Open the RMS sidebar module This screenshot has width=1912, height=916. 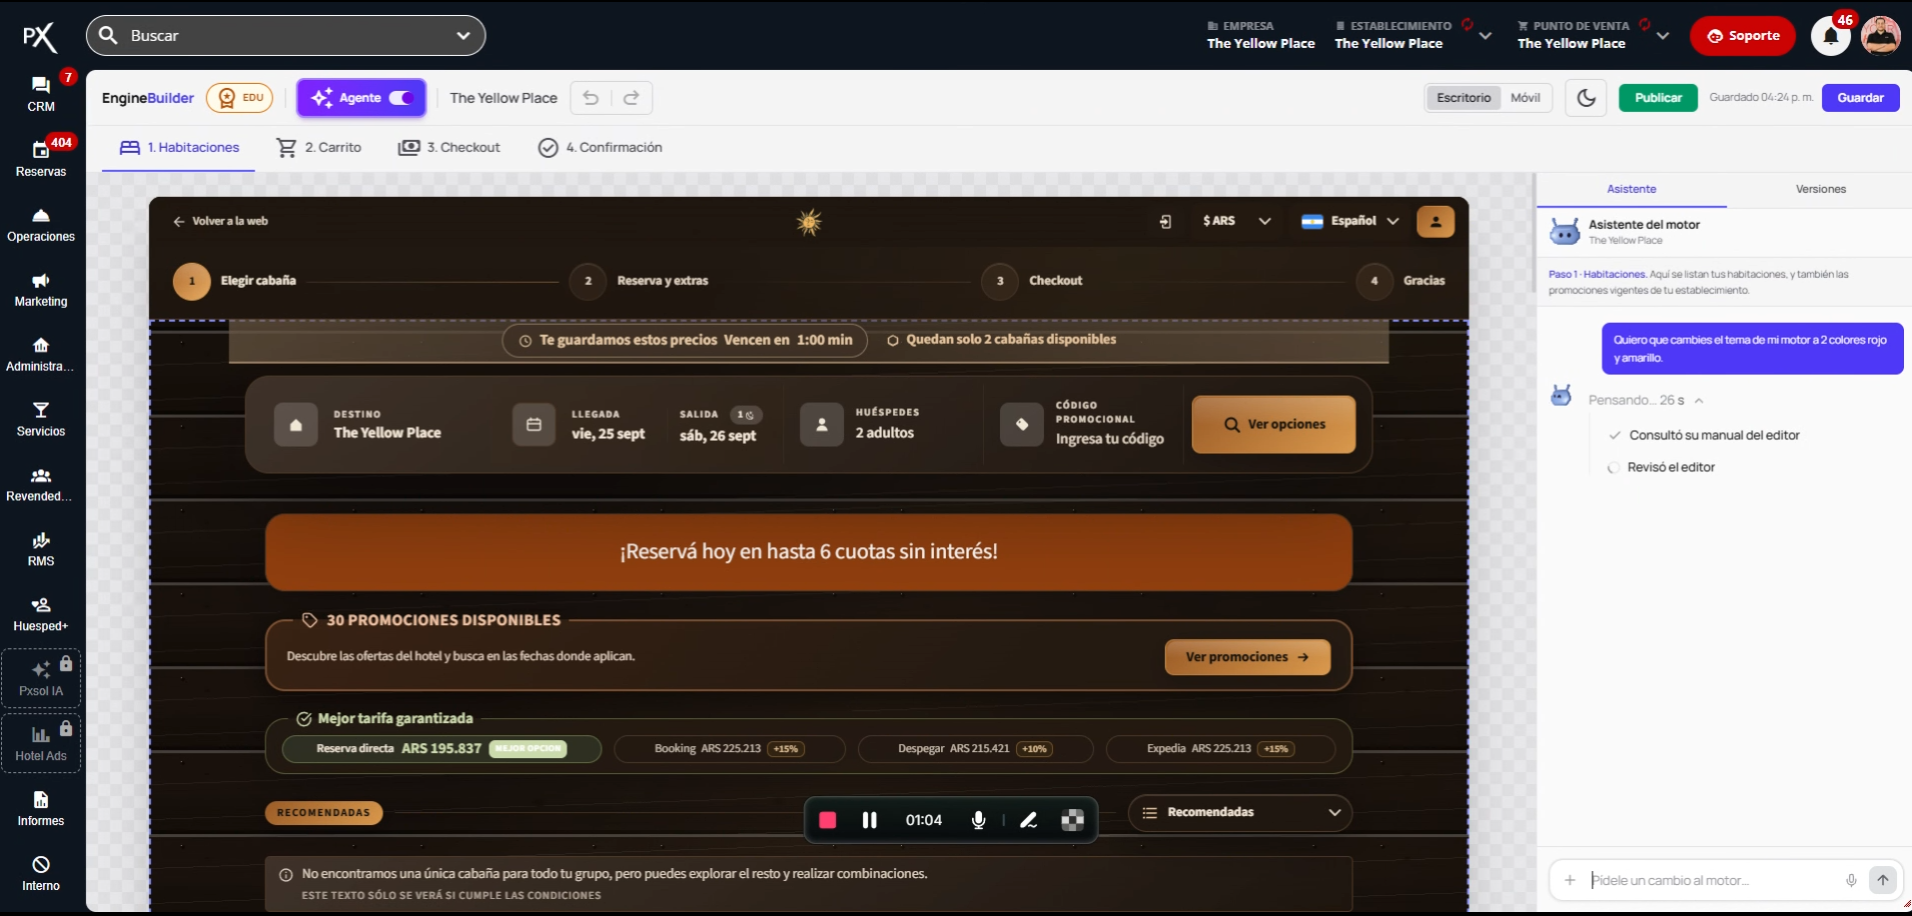click(41, 549)
